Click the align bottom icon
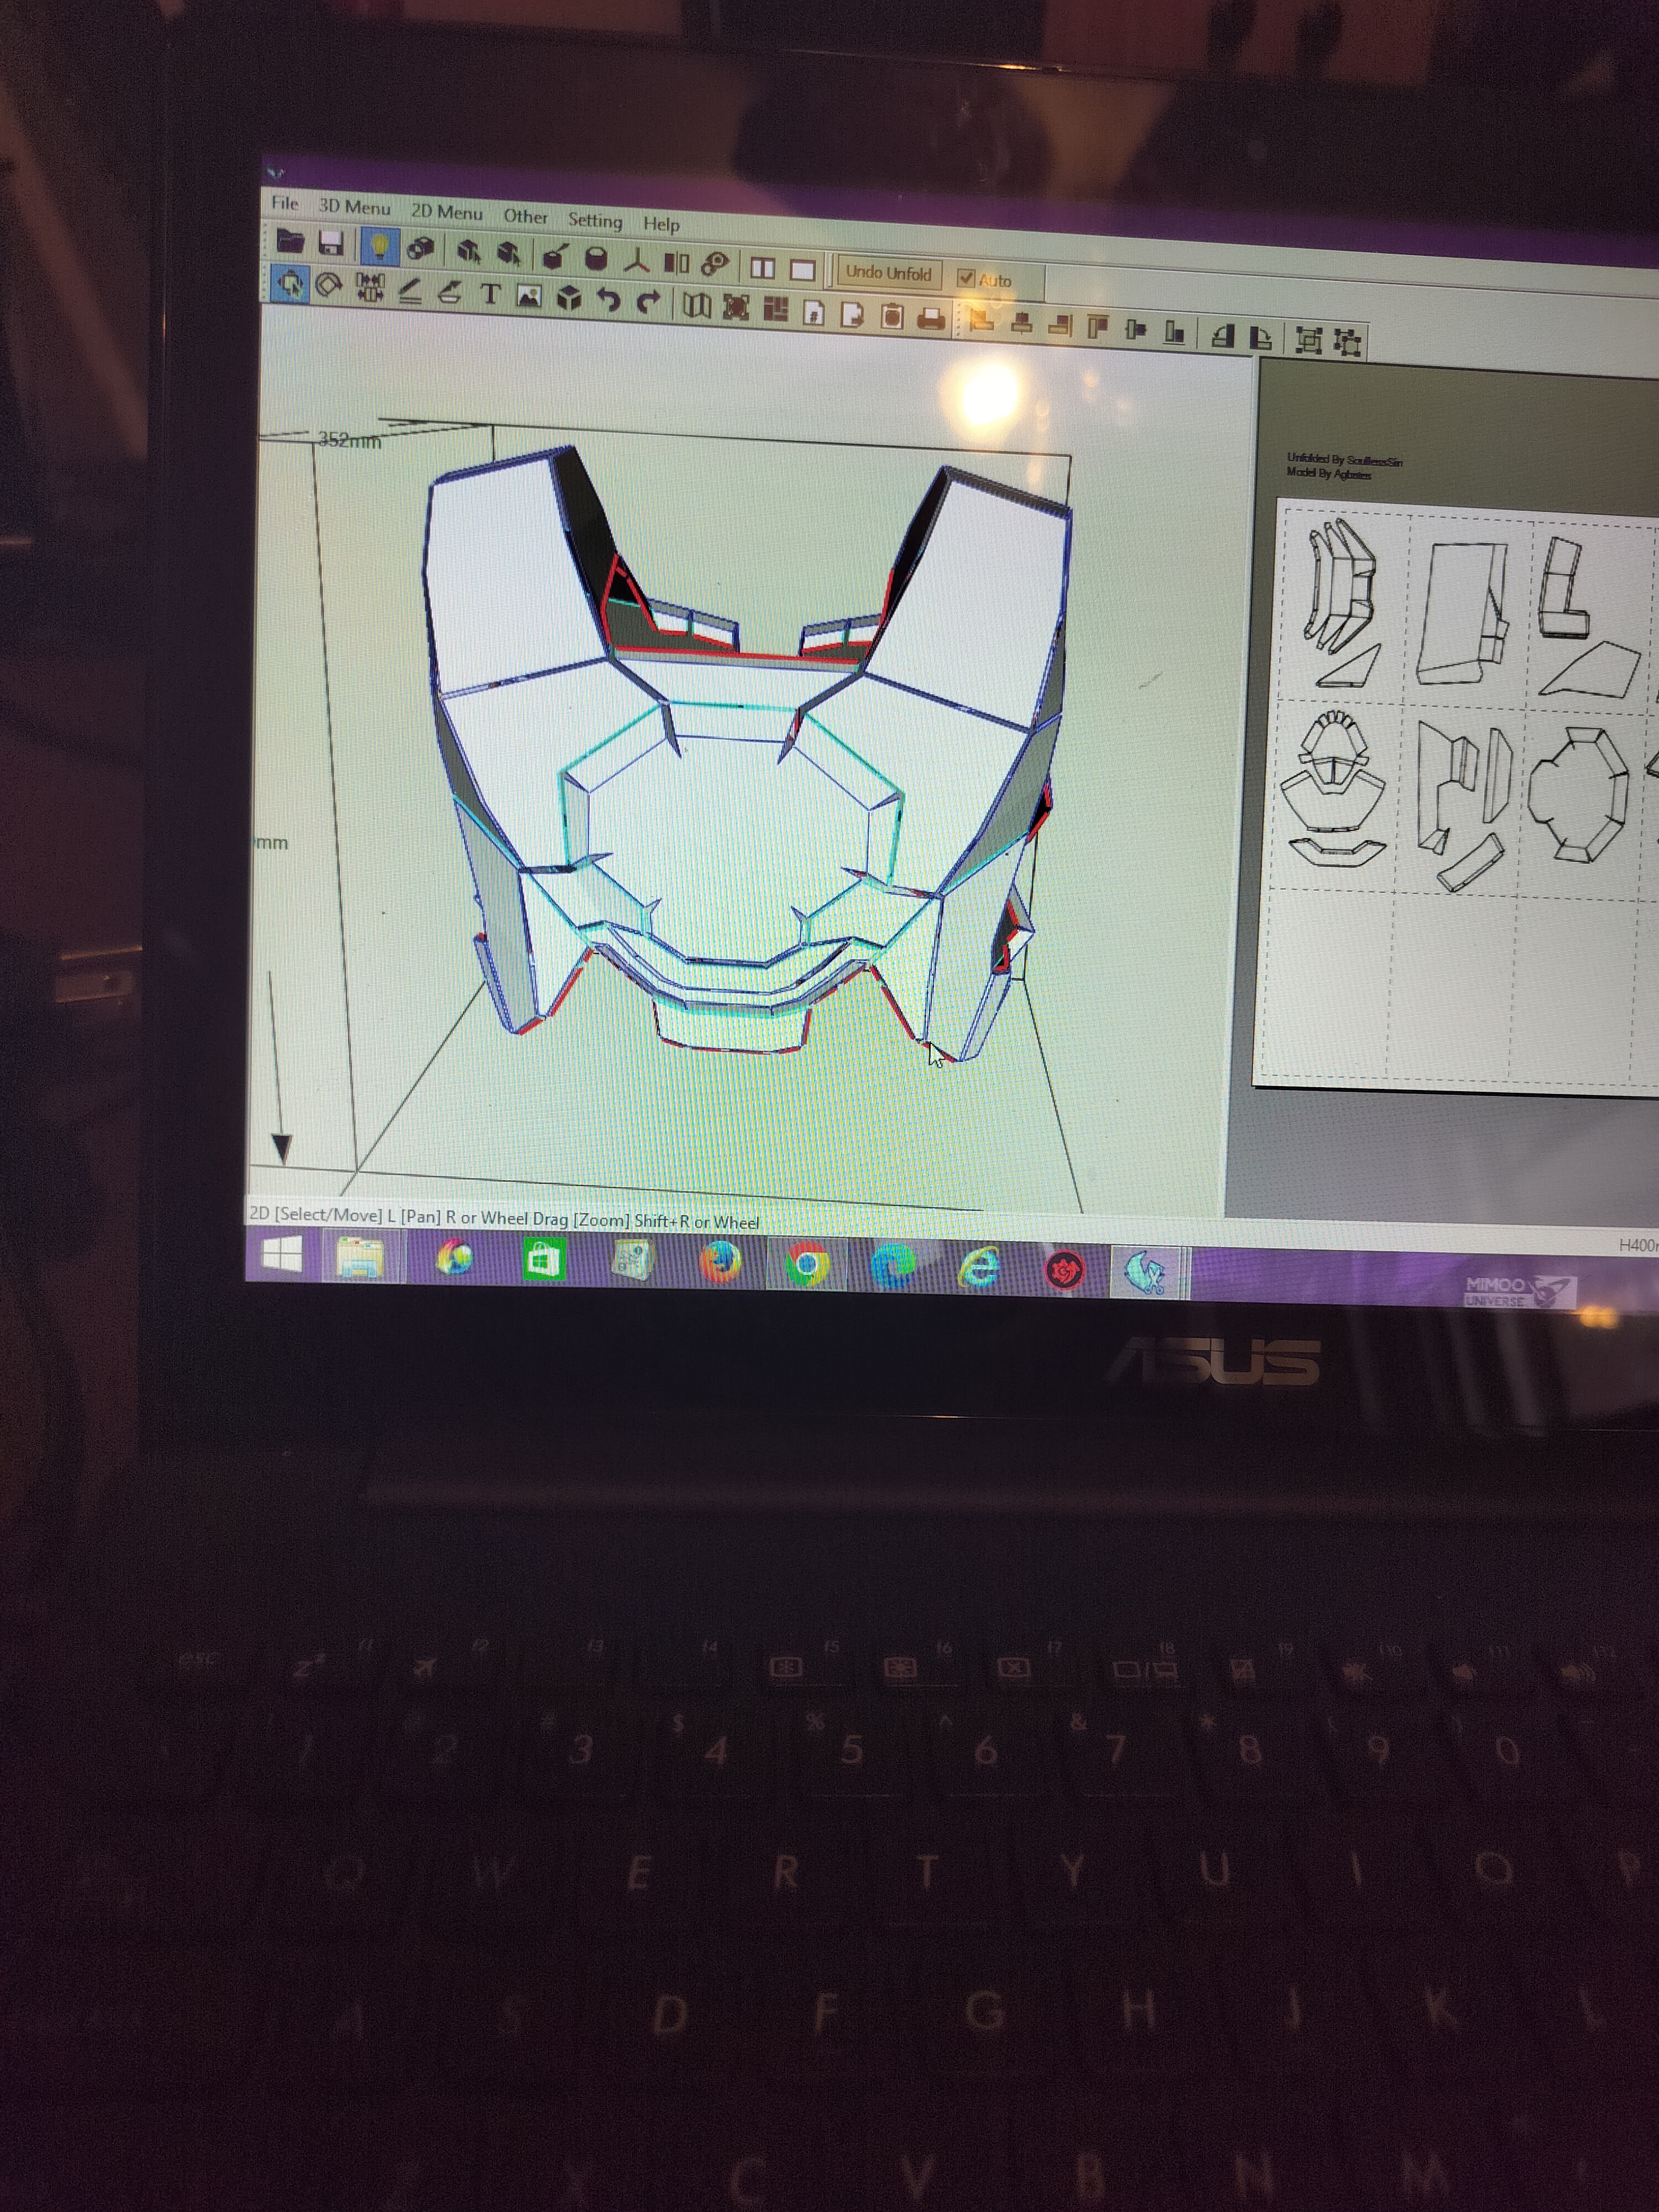 (1175, 332)
